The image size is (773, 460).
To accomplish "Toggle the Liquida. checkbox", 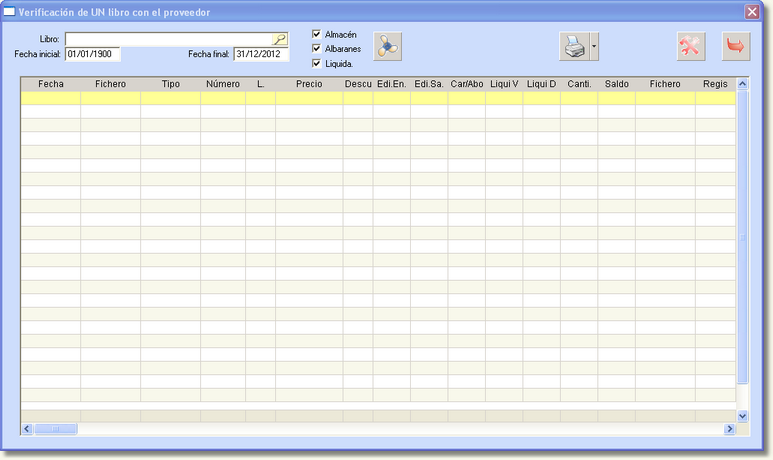I will coord(317,63).
